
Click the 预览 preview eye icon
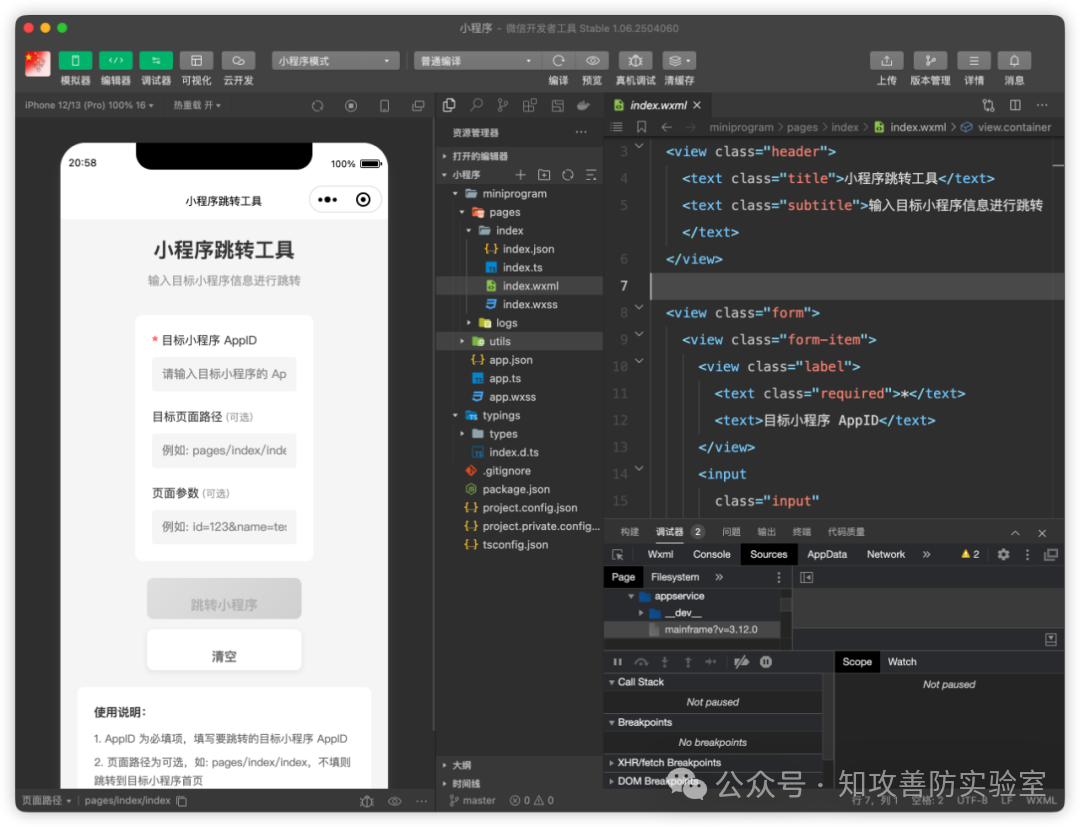coord(592,61)
